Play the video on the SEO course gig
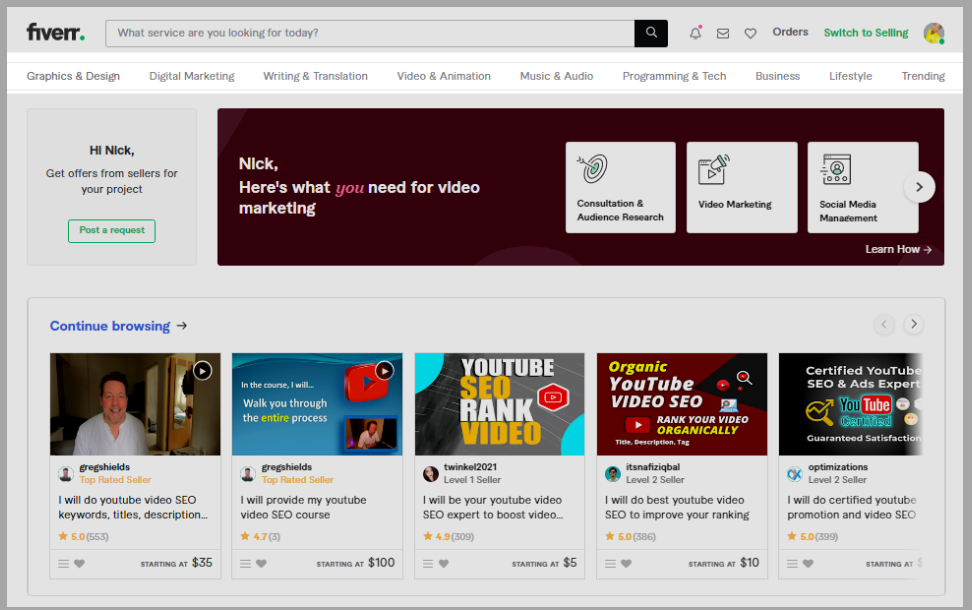This screenshot has height=610, width=972. click(x=384, y=371)
